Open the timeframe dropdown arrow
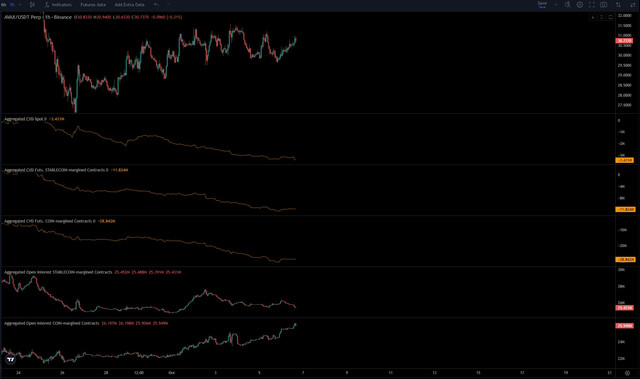 click(20, 4)
